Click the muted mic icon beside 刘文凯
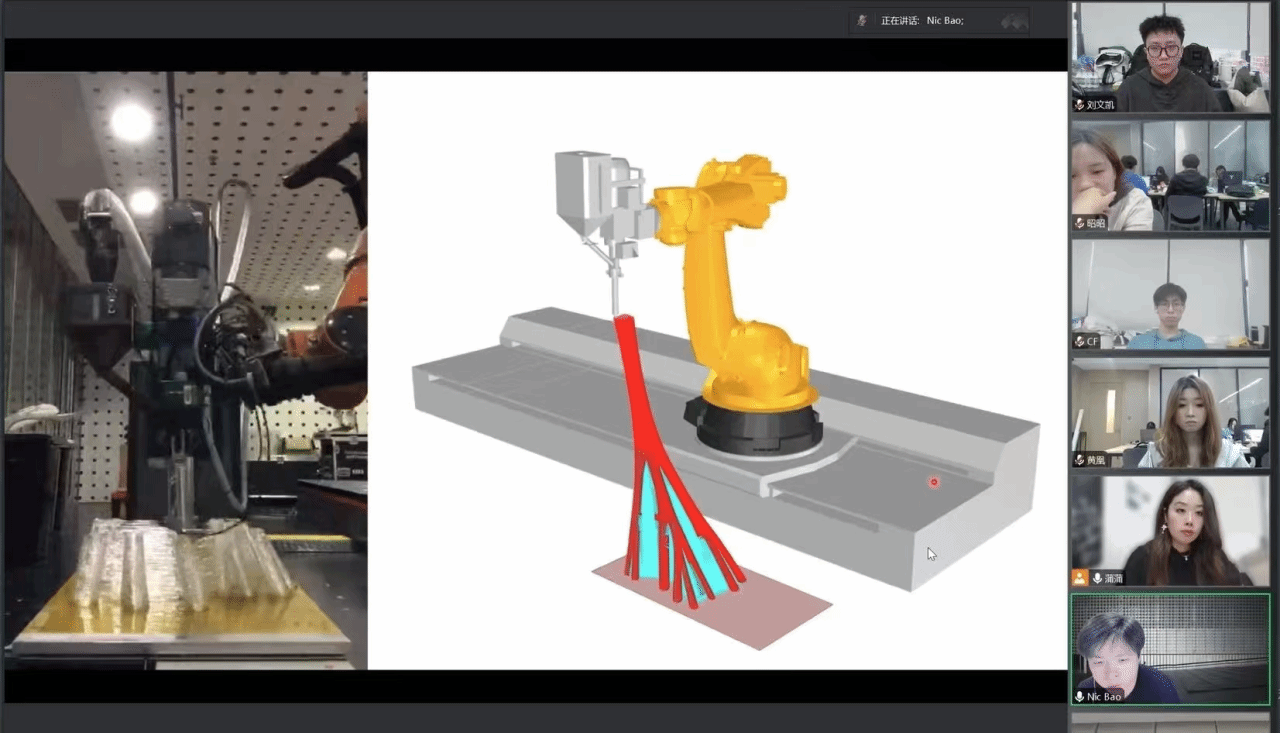Image resolution: width=1280 pixels, height=733 pixels. pos(1080,105)
